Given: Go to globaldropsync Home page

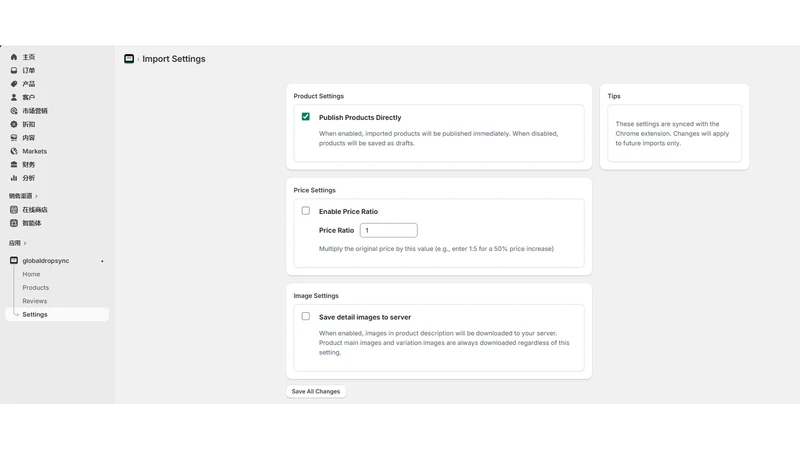Looking at the screenshot, I should [x=31, y=274].
